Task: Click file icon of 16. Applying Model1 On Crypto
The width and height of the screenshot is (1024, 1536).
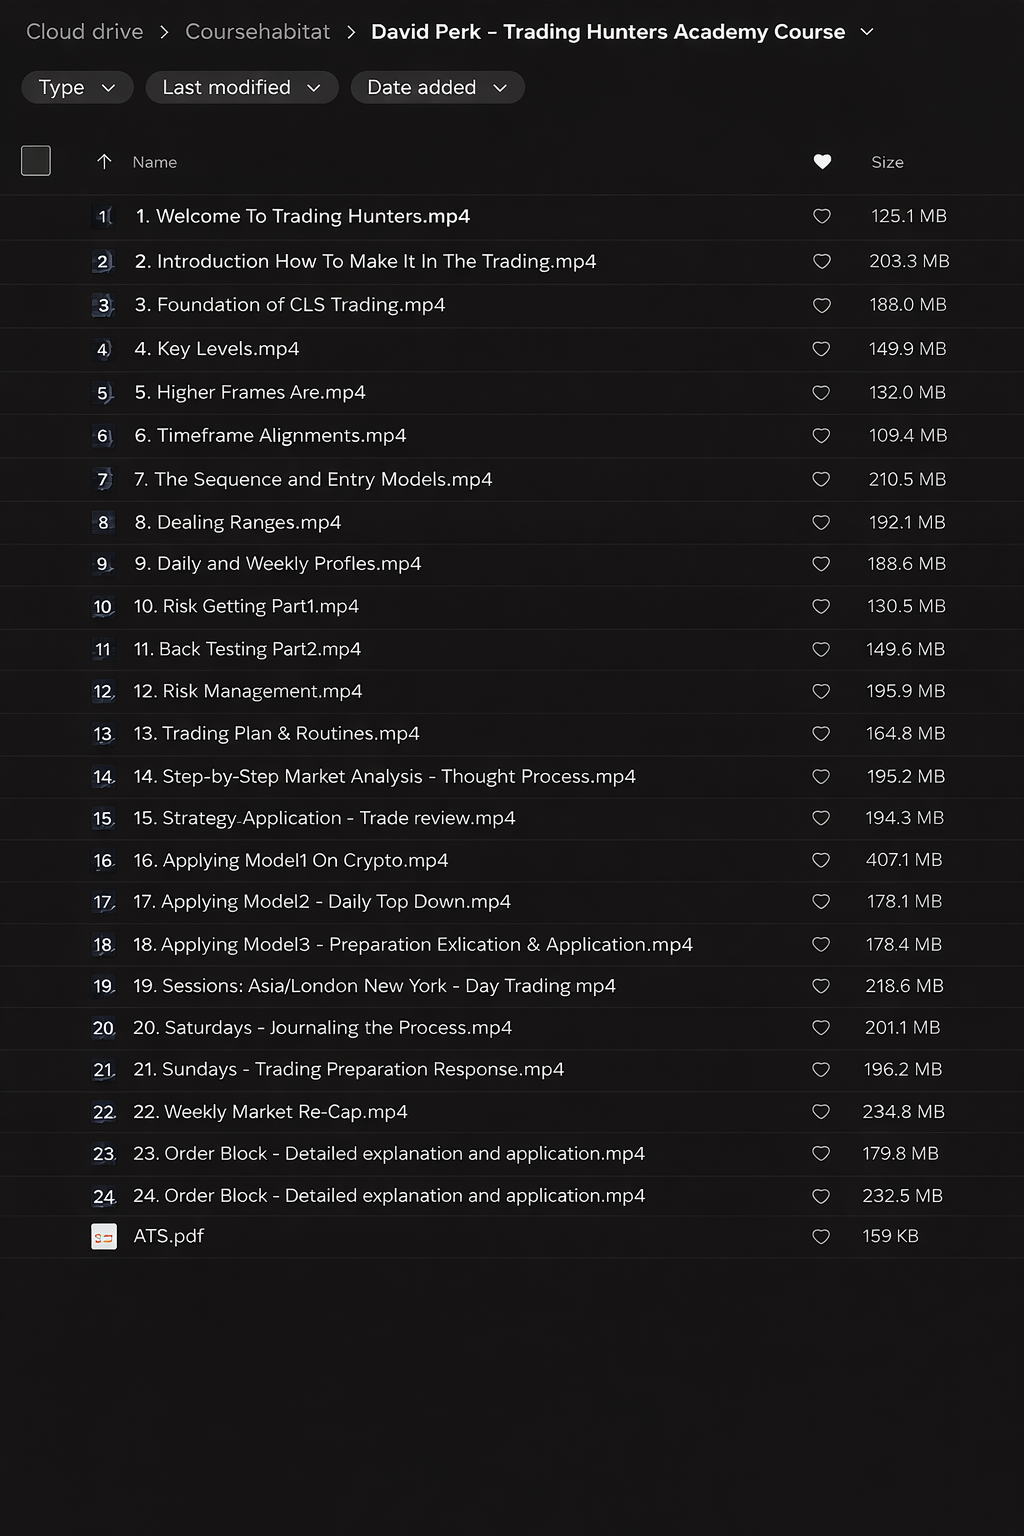Action: tap(103, 861)
